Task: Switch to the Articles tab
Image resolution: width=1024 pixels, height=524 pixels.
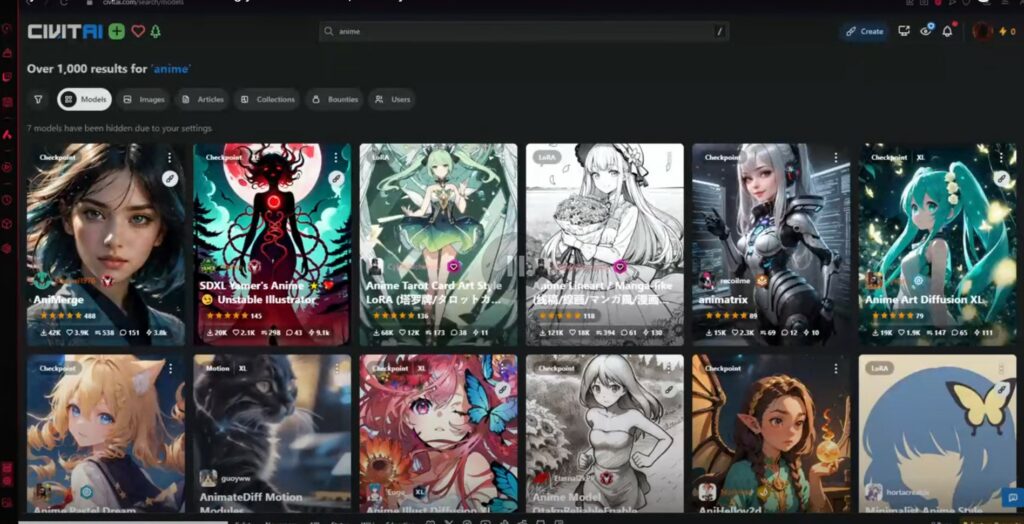Action: pos(202,99)
